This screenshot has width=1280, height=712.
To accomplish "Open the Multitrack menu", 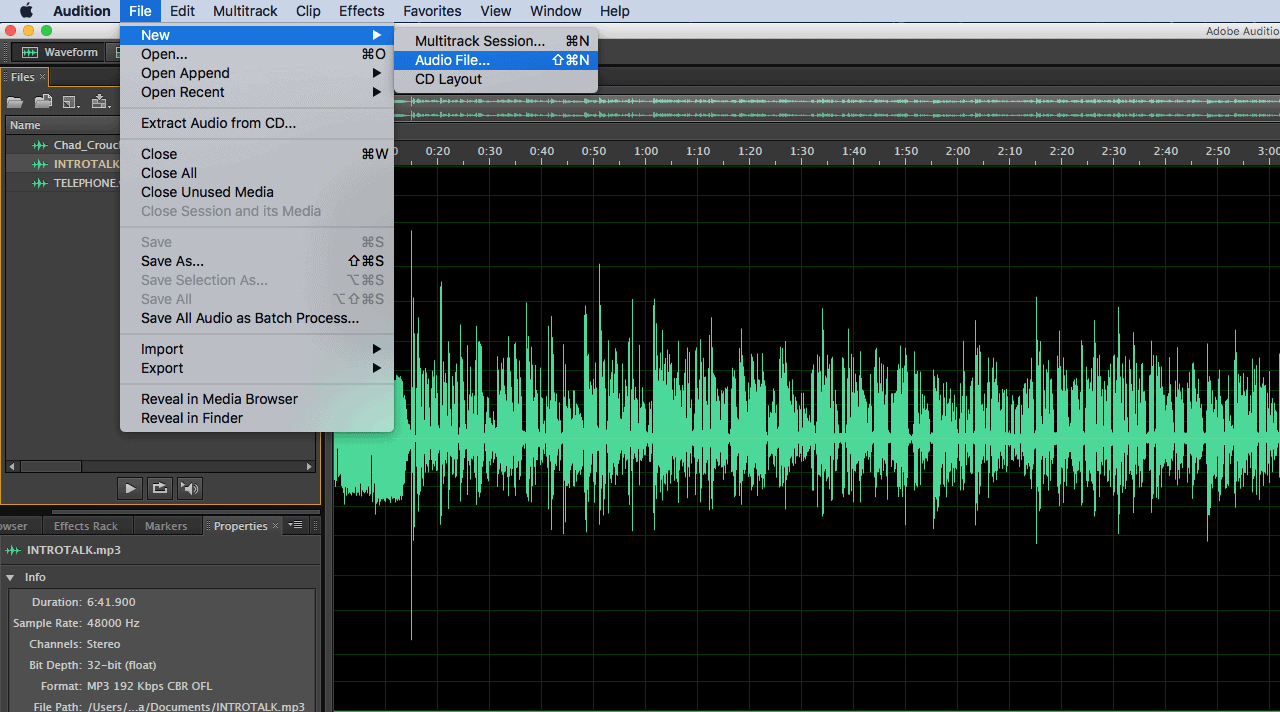I will (x=246, y=11).
